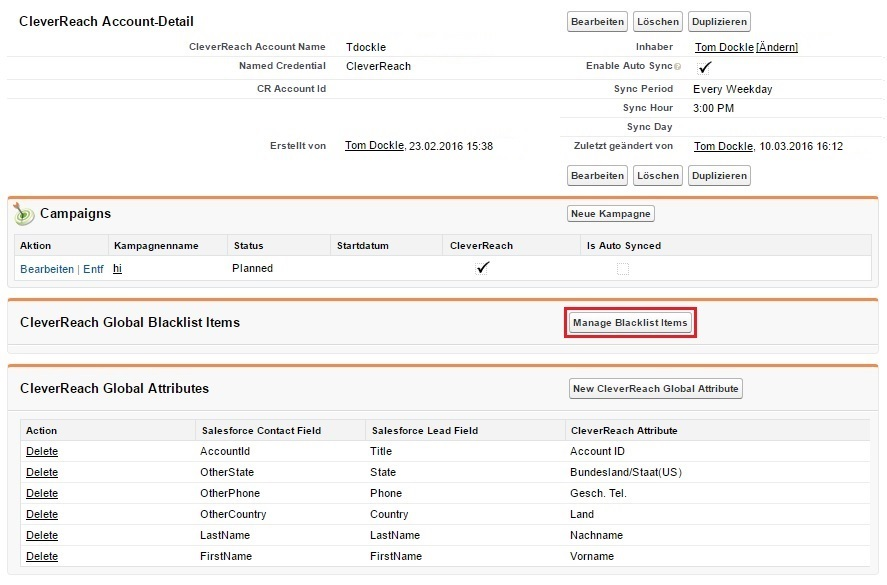The image size is (887, 585).
Task: Toggle CleverReach checkmark for campaign hi
Action: (482, 268)
